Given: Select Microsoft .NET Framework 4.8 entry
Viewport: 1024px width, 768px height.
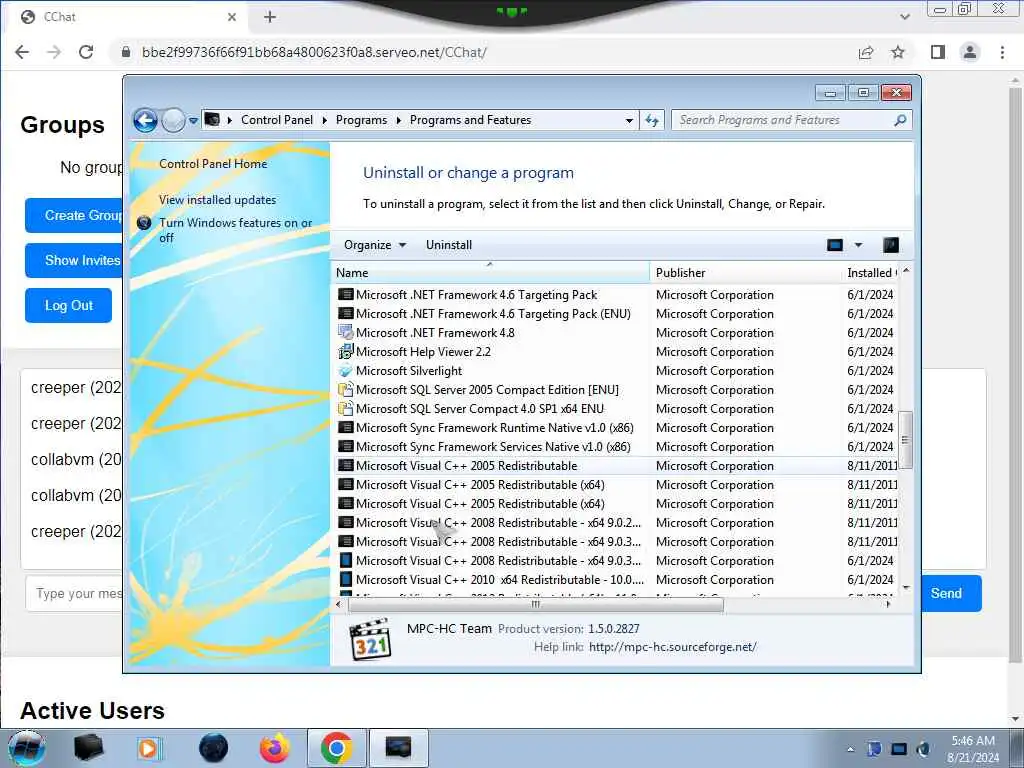Looking at the screenshot, I should coord(616,333).
